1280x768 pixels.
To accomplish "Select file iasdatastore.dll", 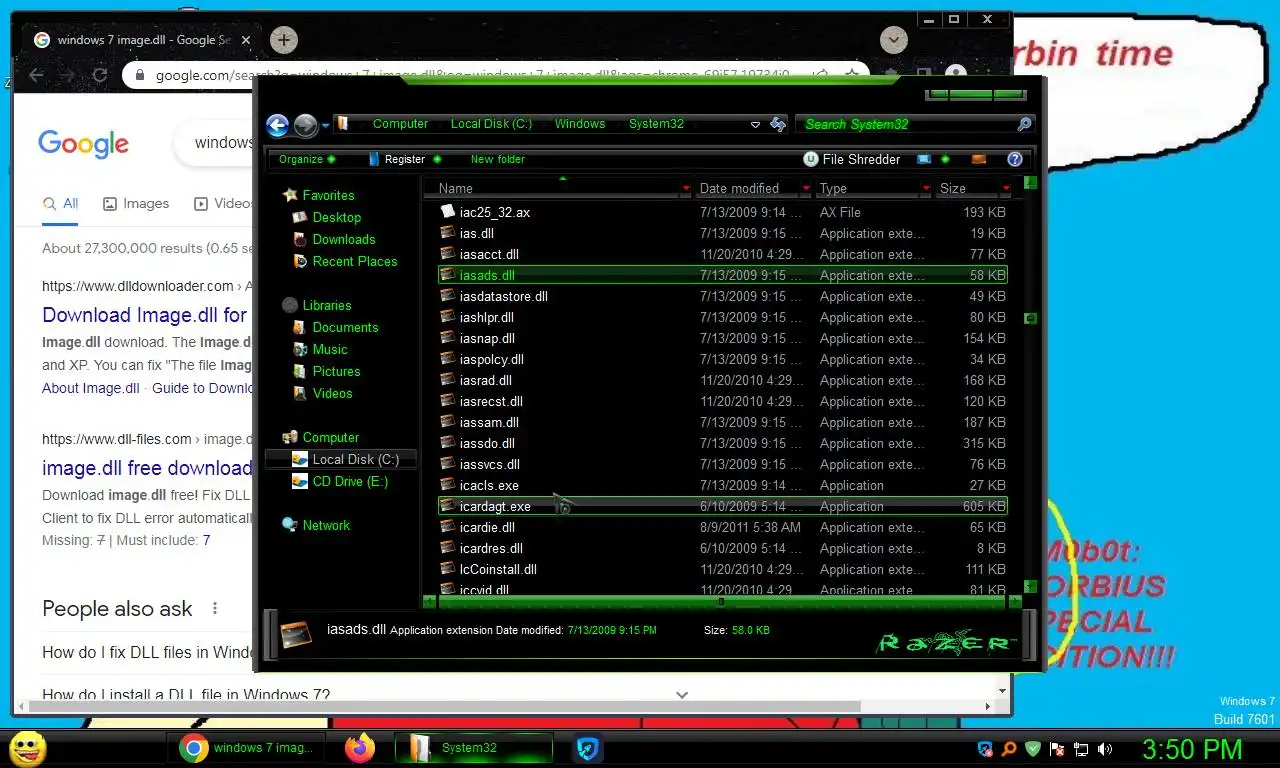I will tap(503, 296).
